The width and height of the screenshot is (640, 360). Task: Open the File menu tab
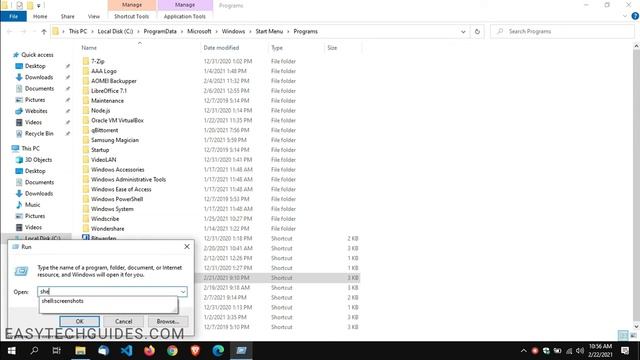coord(13,16)
